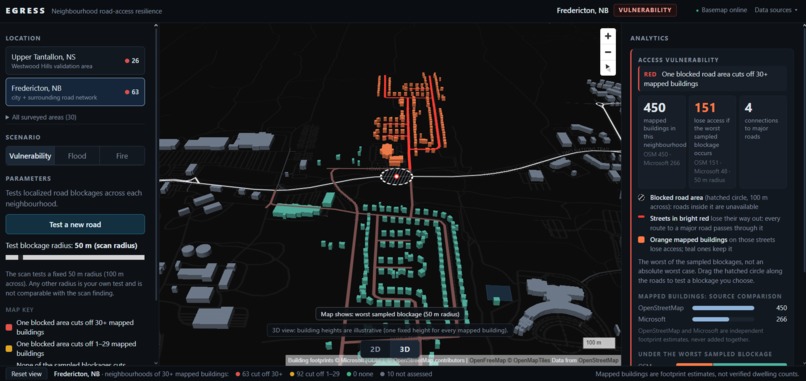Adjust the Test blockage radius slider
This screenshot has height=381, width=806.
click(x=75, y=257)
